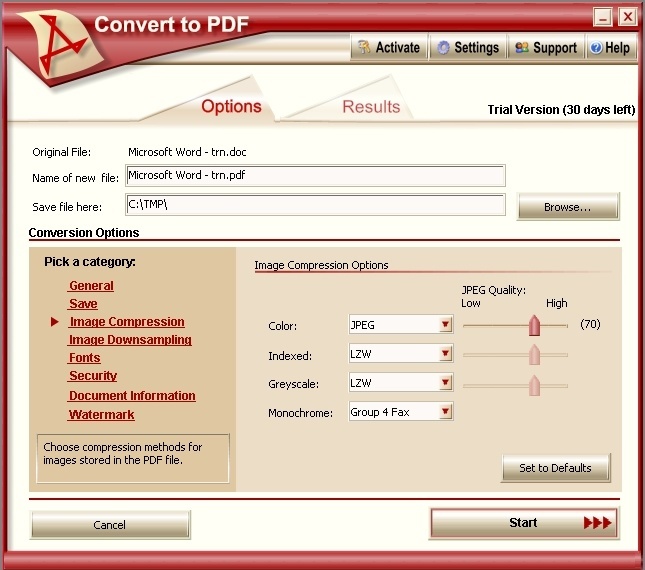The height and width of the screenshot is (570, 645).
Task: Select the Fonts category
Action: coord(84,358)
